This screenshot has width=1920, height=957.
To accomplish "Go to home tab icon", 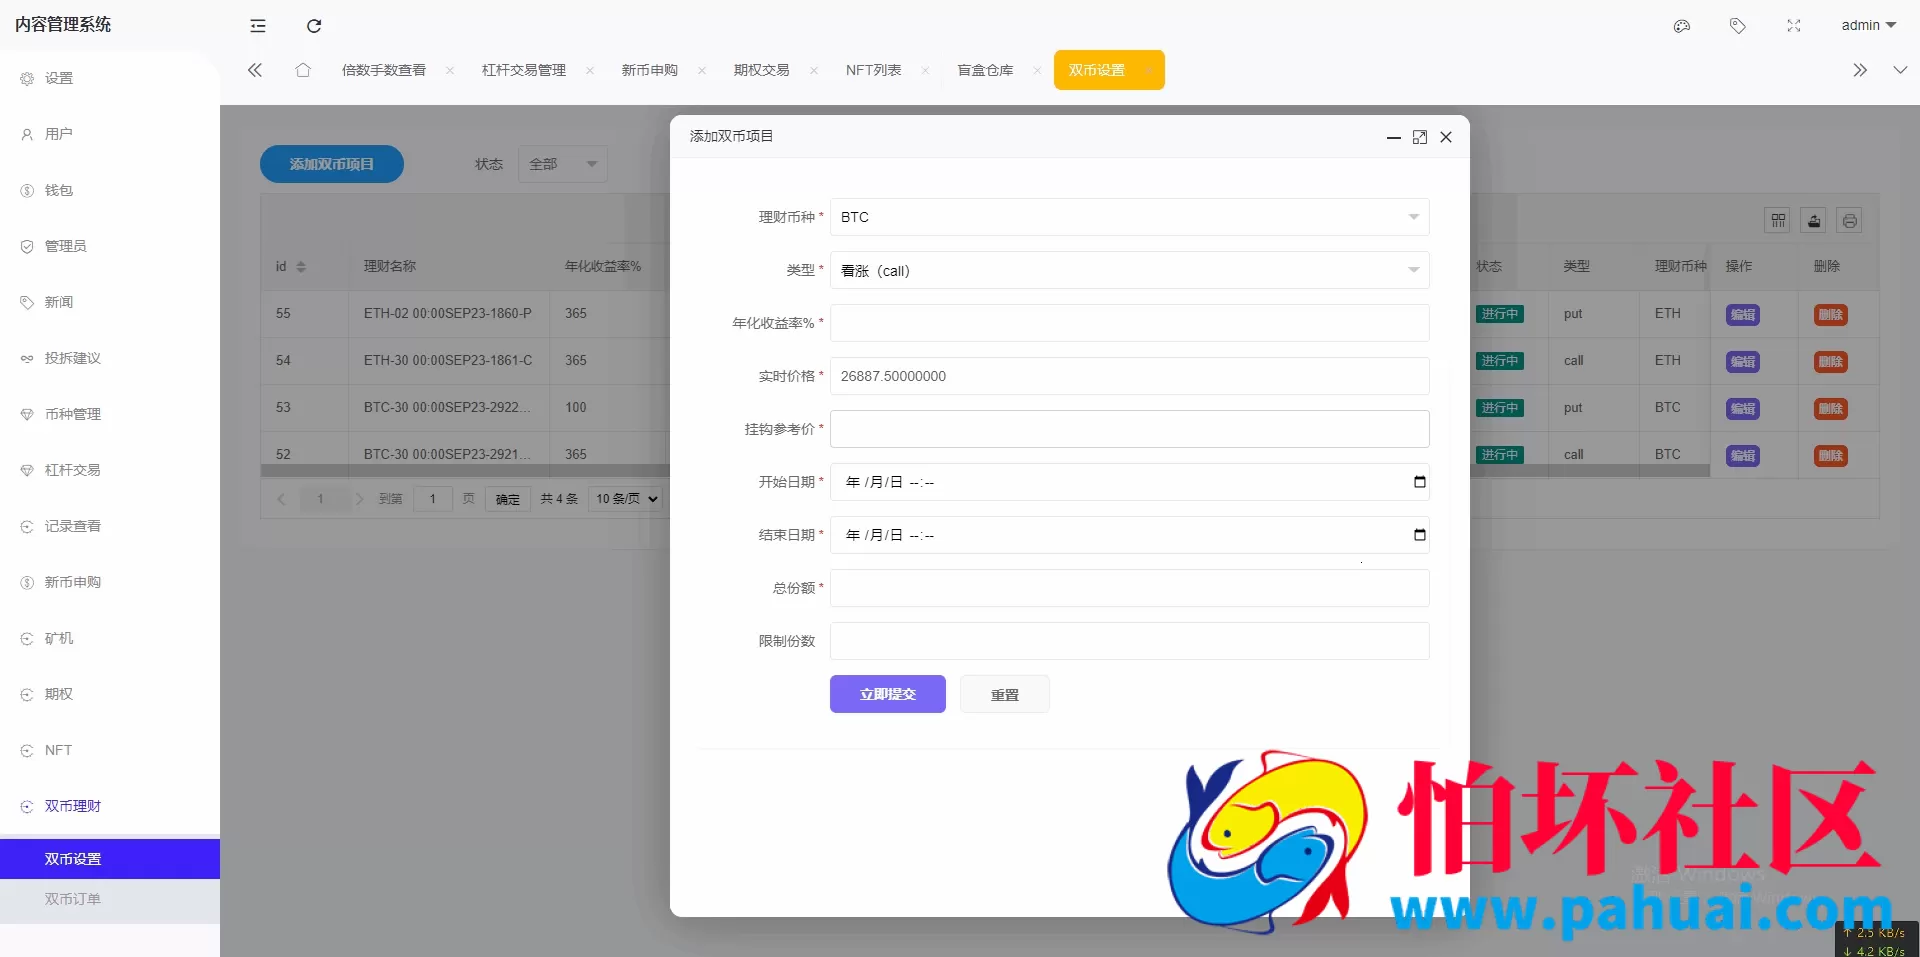I will pos(303,70).
